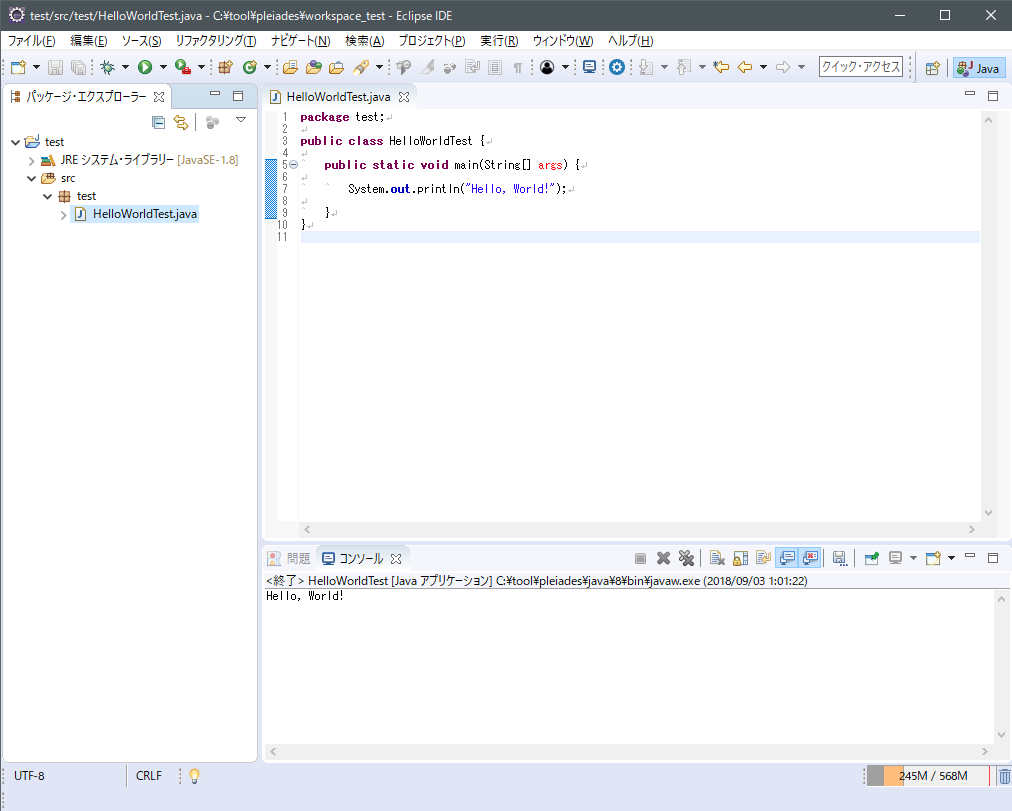Image resolution: width=1012 pixels, height=811 pixels.
Task: Open the Run button dropdown arrow
Action: (x=162, y=67)
